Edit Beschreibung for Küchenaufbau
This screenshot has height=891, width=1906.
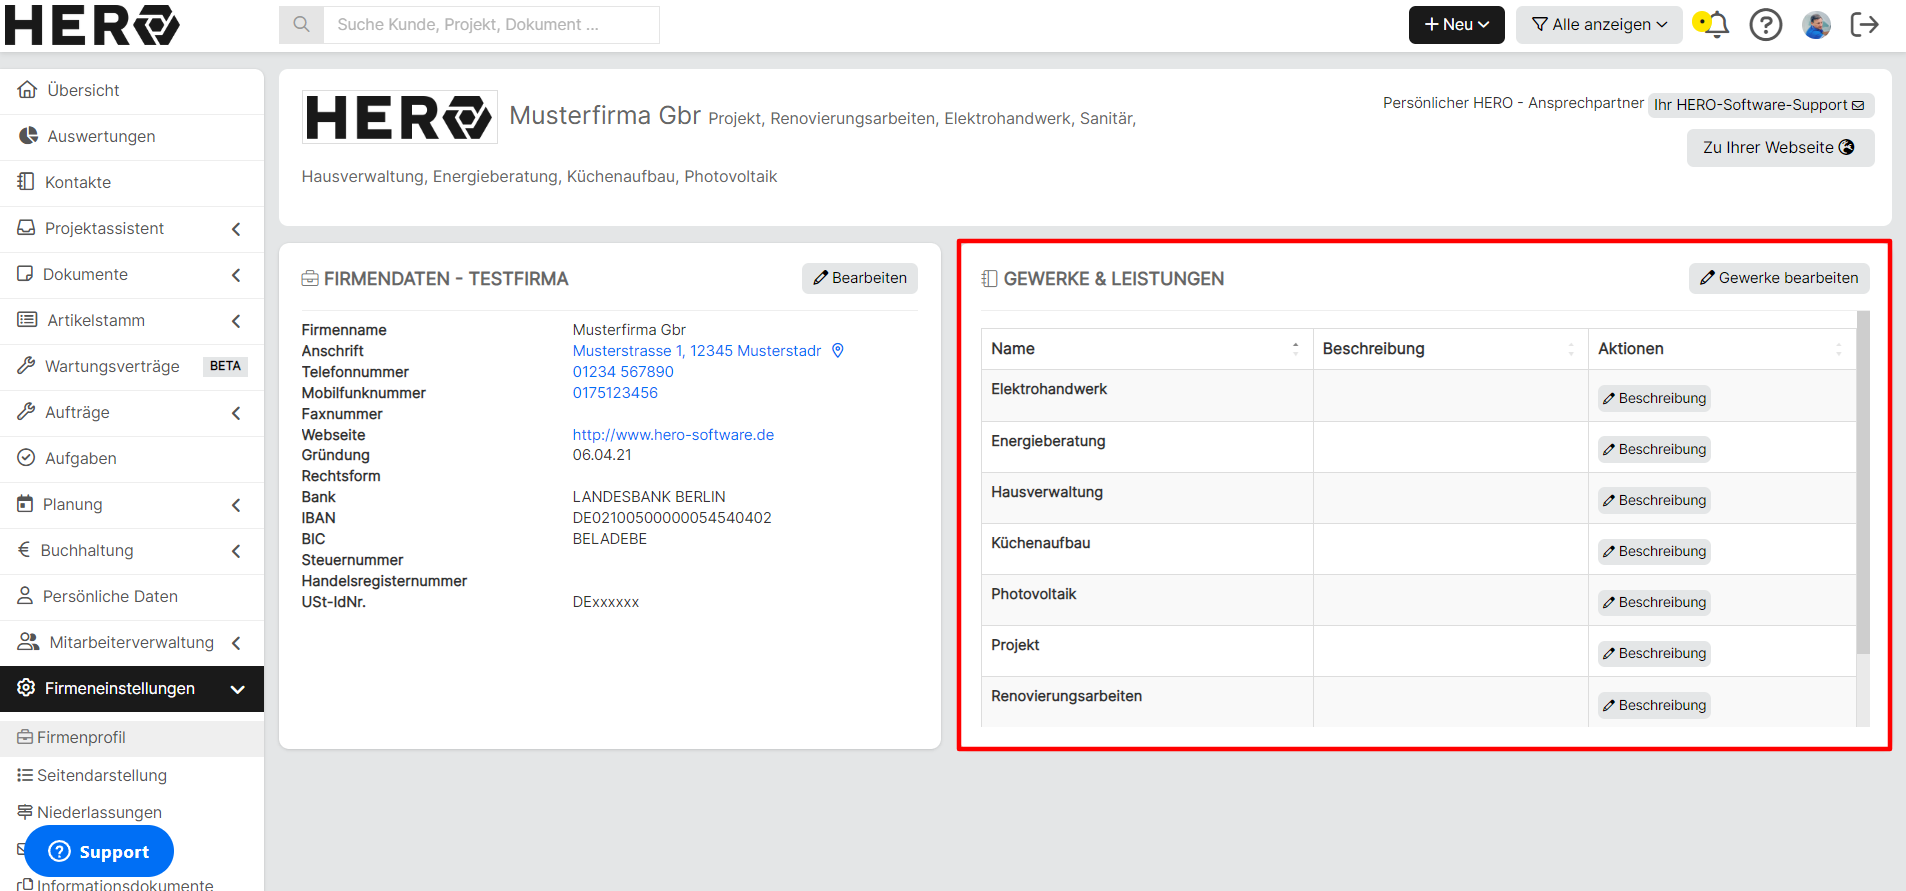point(1654,551)
